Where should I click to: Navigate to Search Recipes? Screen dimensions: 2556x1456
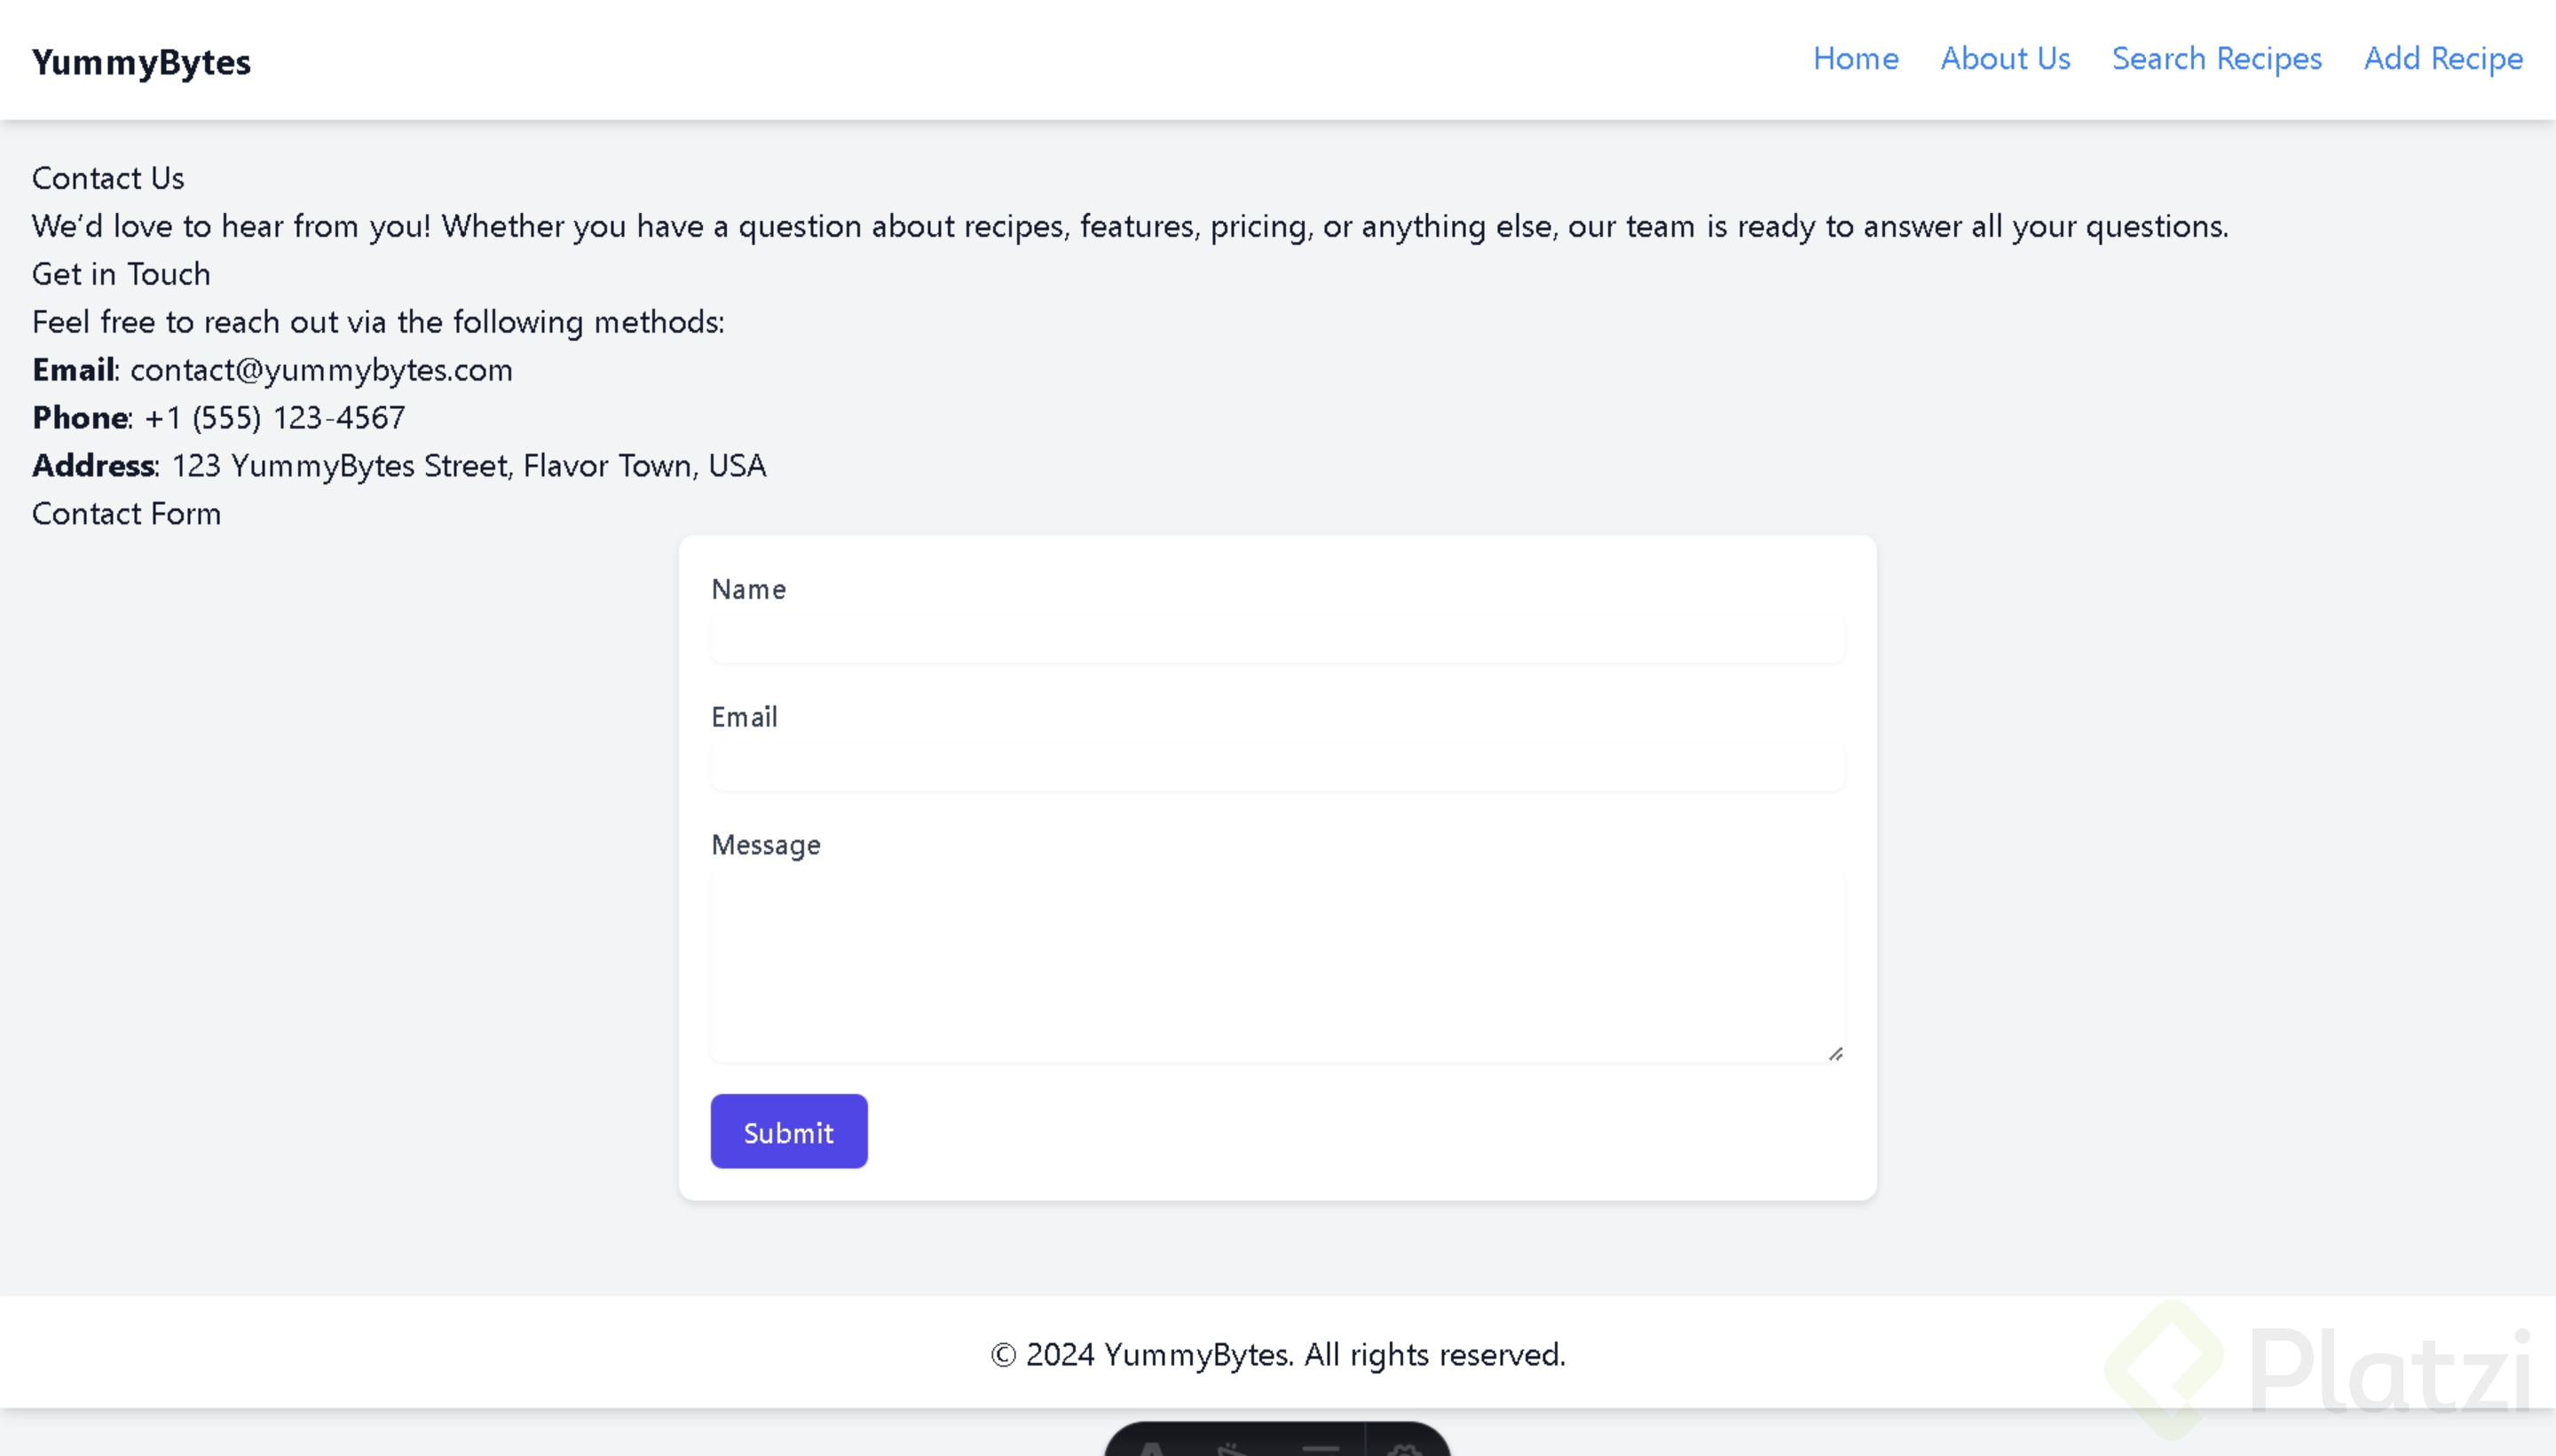[x=2216, y=59]
